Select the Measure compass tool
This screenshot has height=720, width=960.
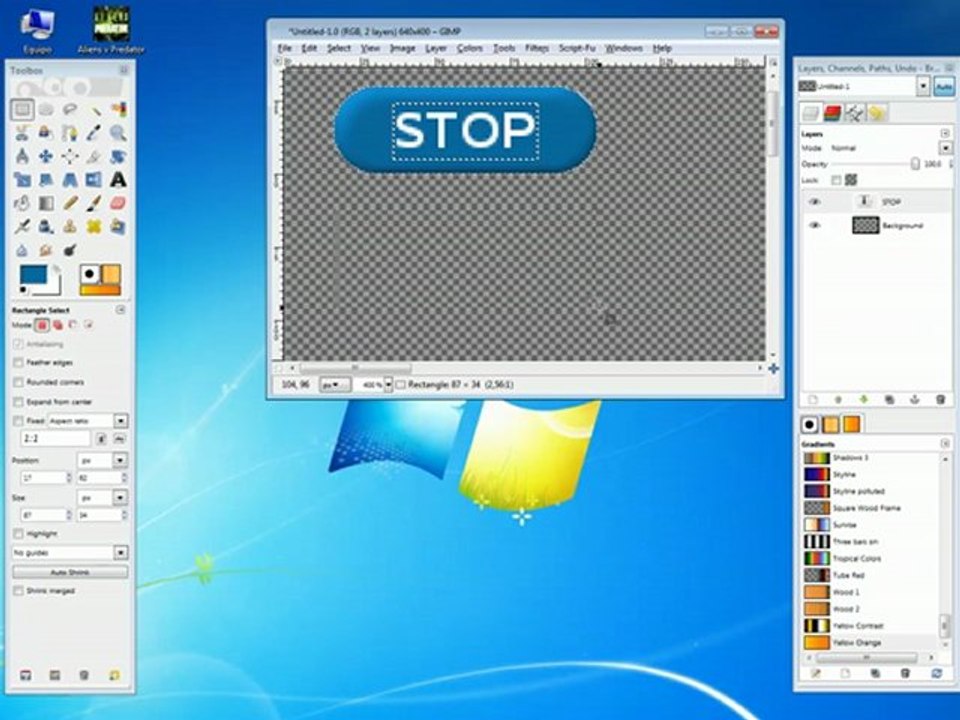pos(23,156)
